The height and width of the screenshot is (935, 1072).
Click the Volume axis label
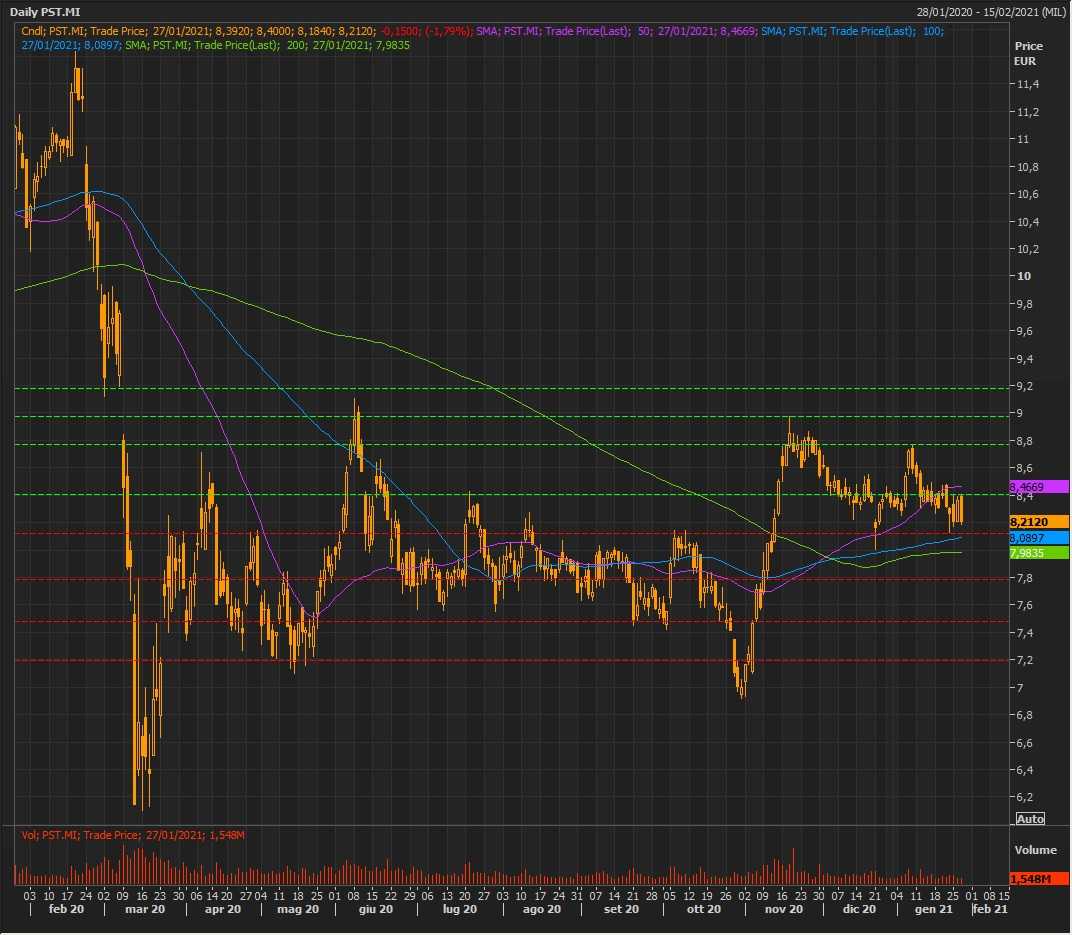pyautogui.click(x=1035, y=850)
